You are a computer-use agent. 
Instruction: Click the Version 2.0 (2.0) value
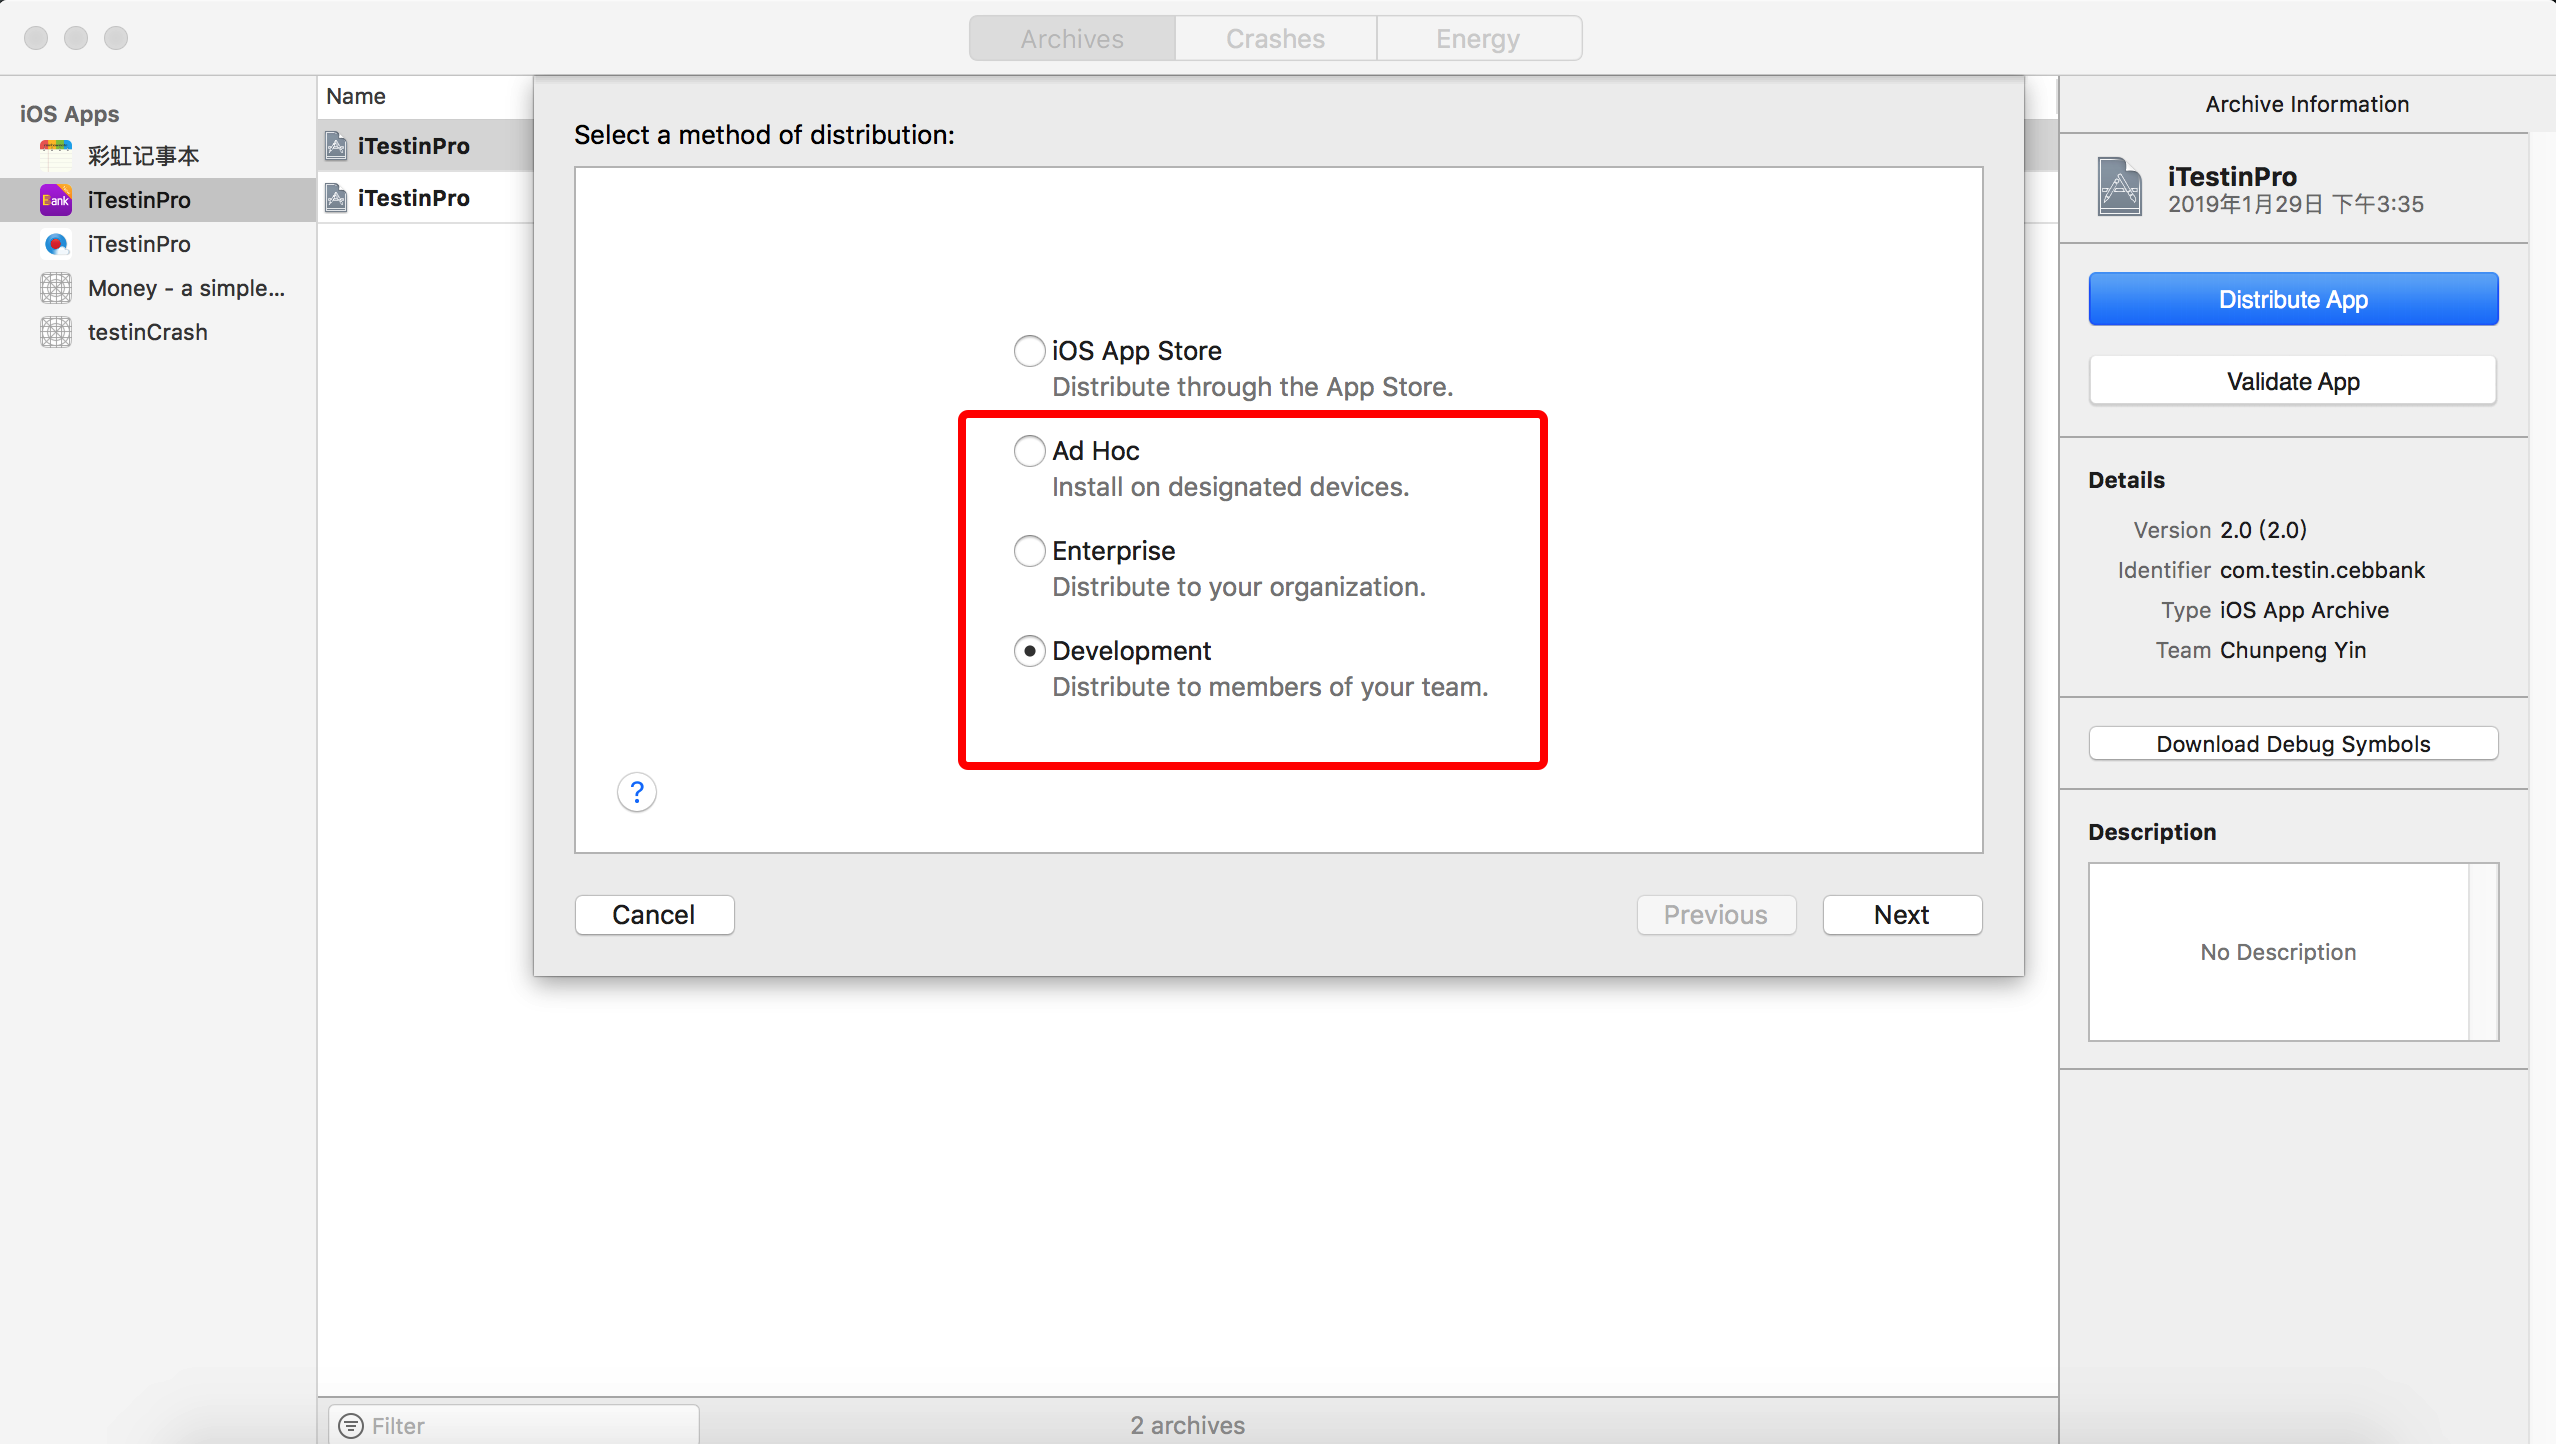coord(2264,530)
